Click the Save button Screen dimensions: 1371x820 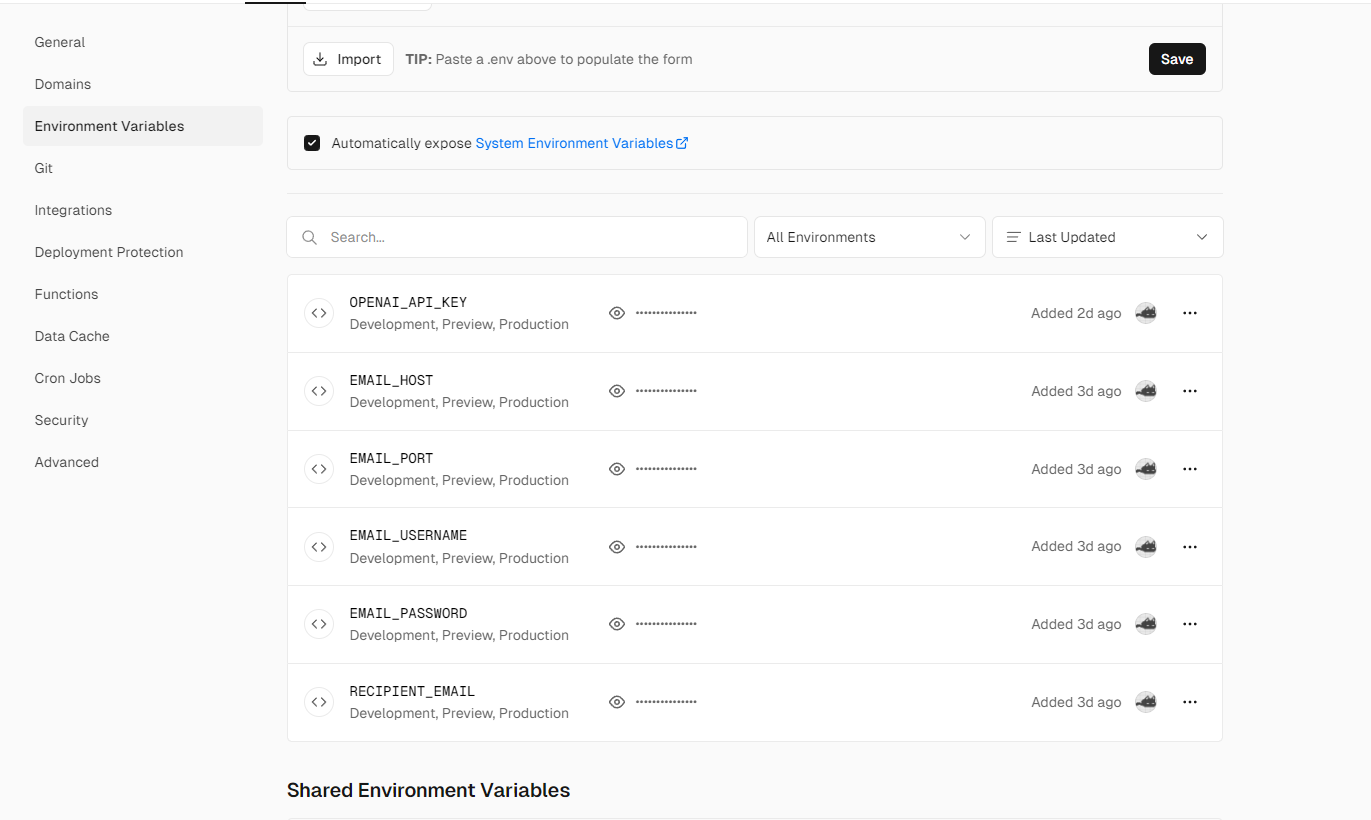point(1177,59)
